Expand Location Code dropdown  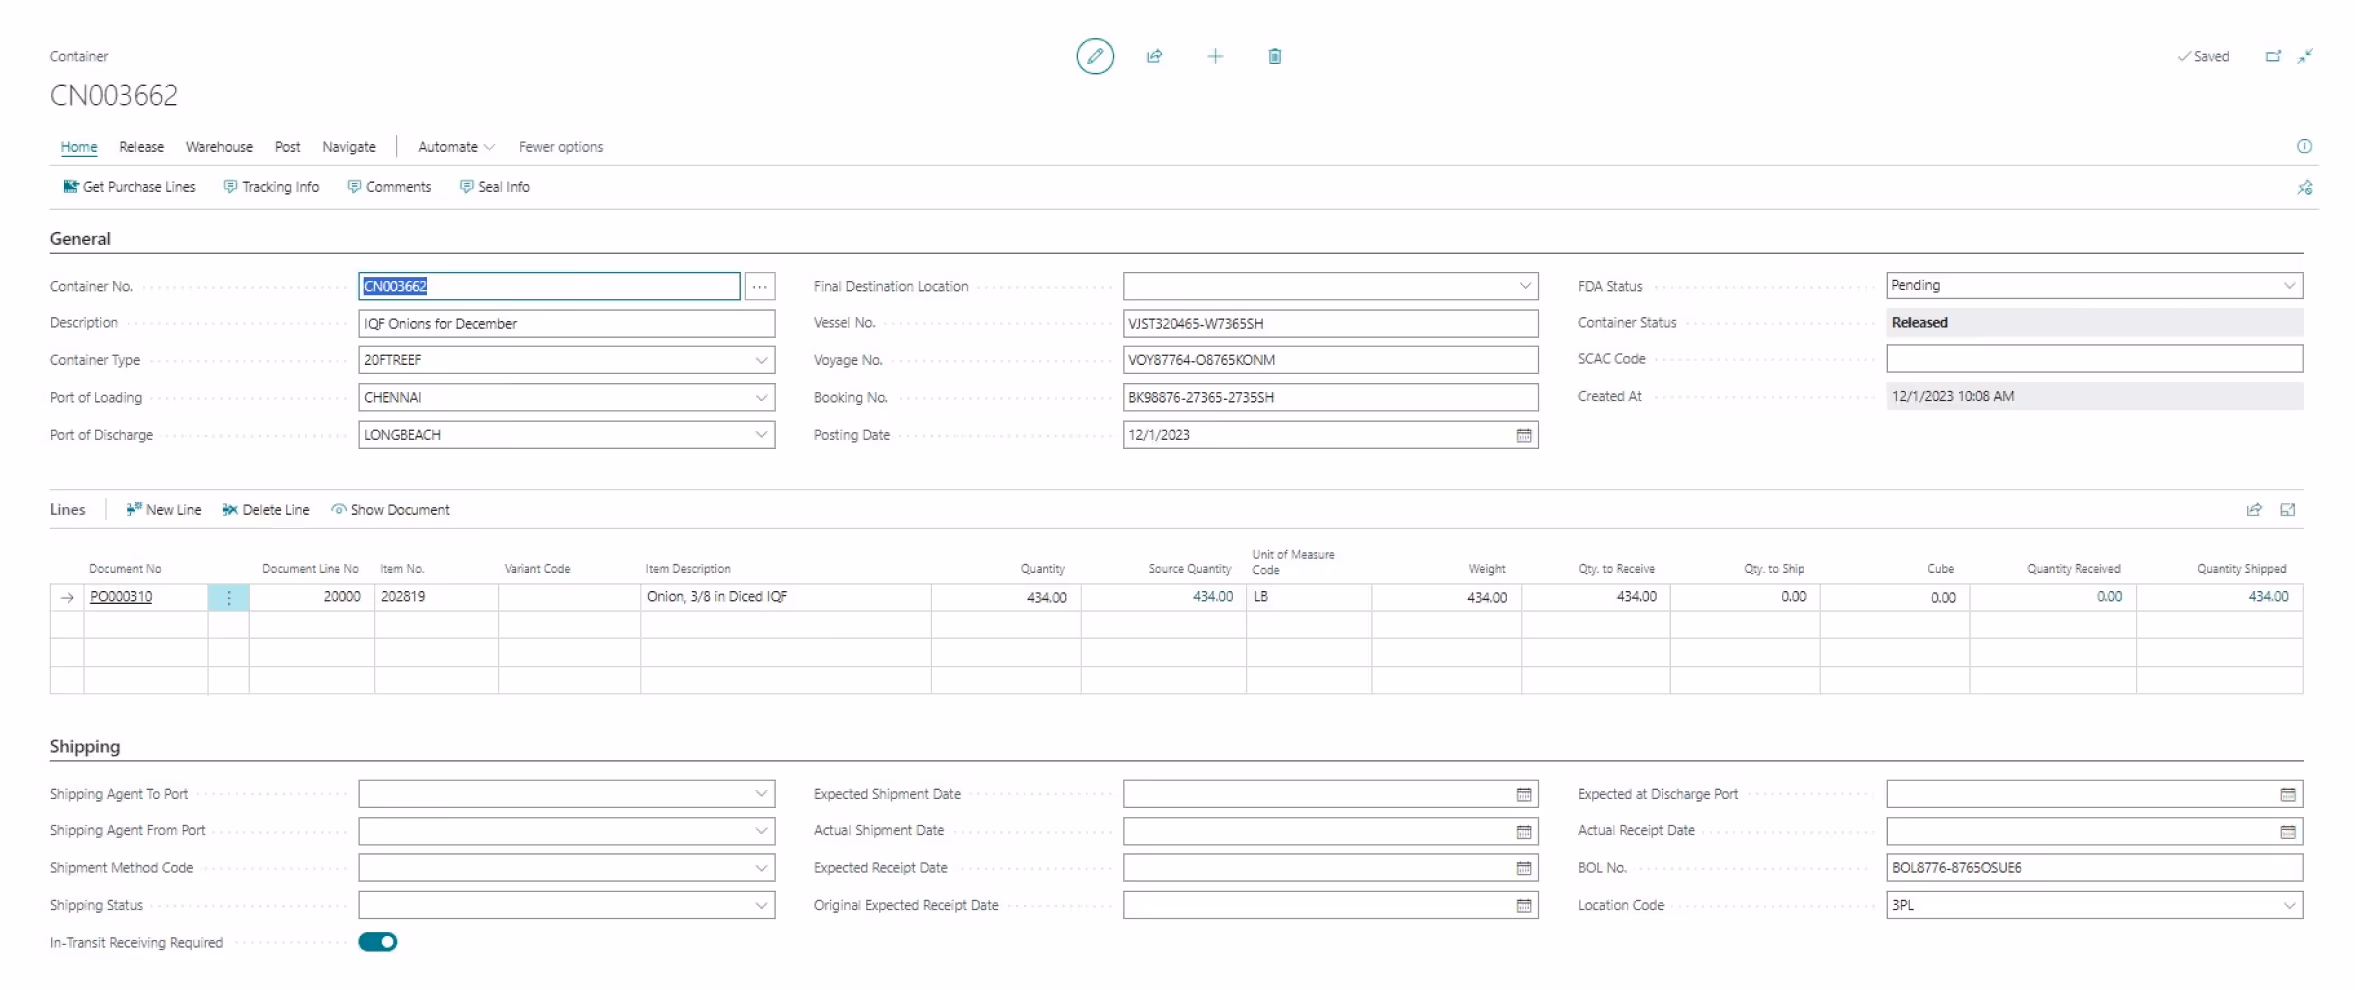[x=2289, y=905]
